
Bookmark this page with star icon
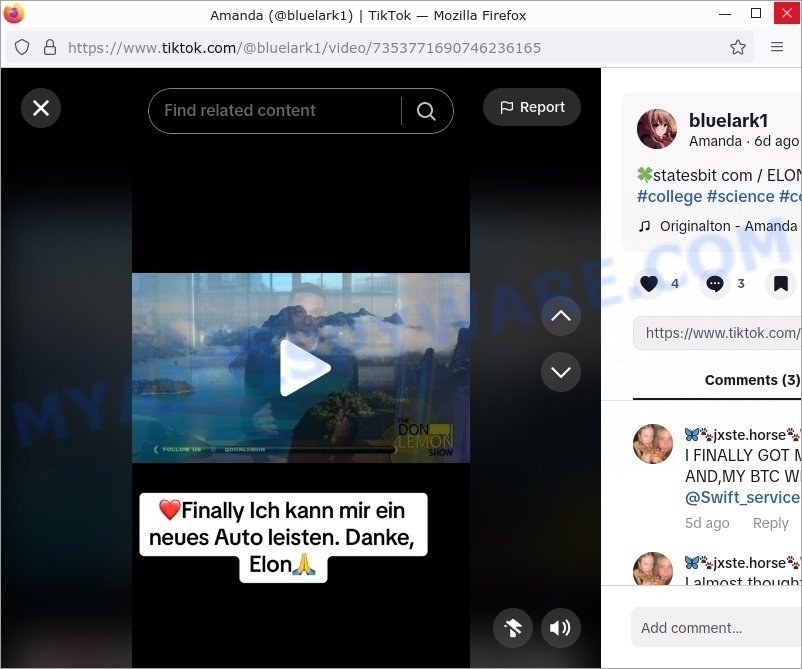pos(738,48)
